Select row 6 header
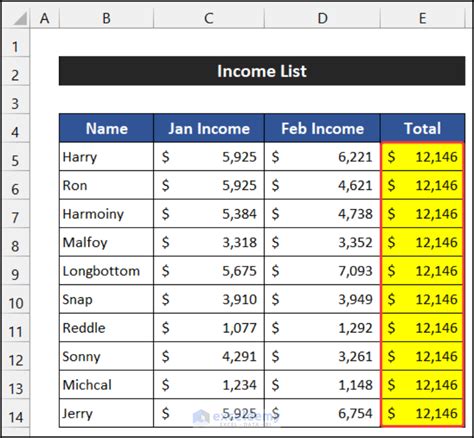The height and width of the screenshot is (438, 474). [x=15, y=185]
